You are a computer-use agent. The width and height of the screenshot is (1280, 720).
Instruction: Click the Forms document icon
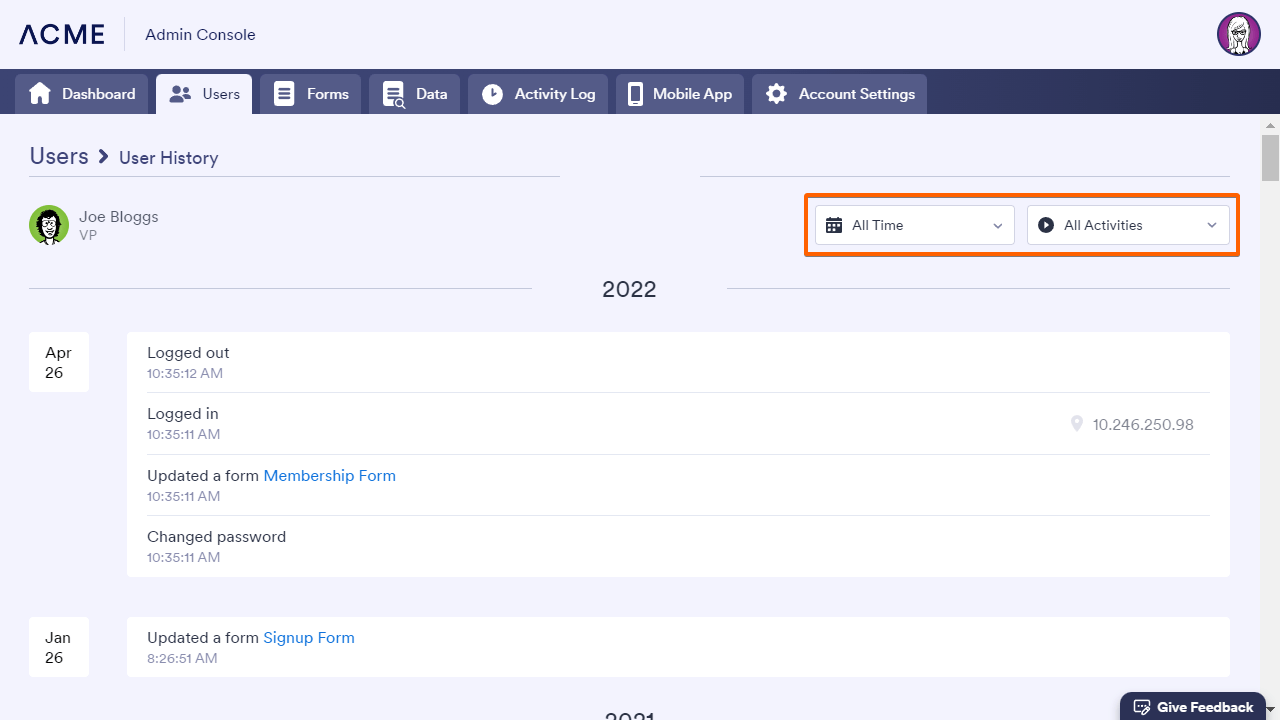(x=284, y=94)
